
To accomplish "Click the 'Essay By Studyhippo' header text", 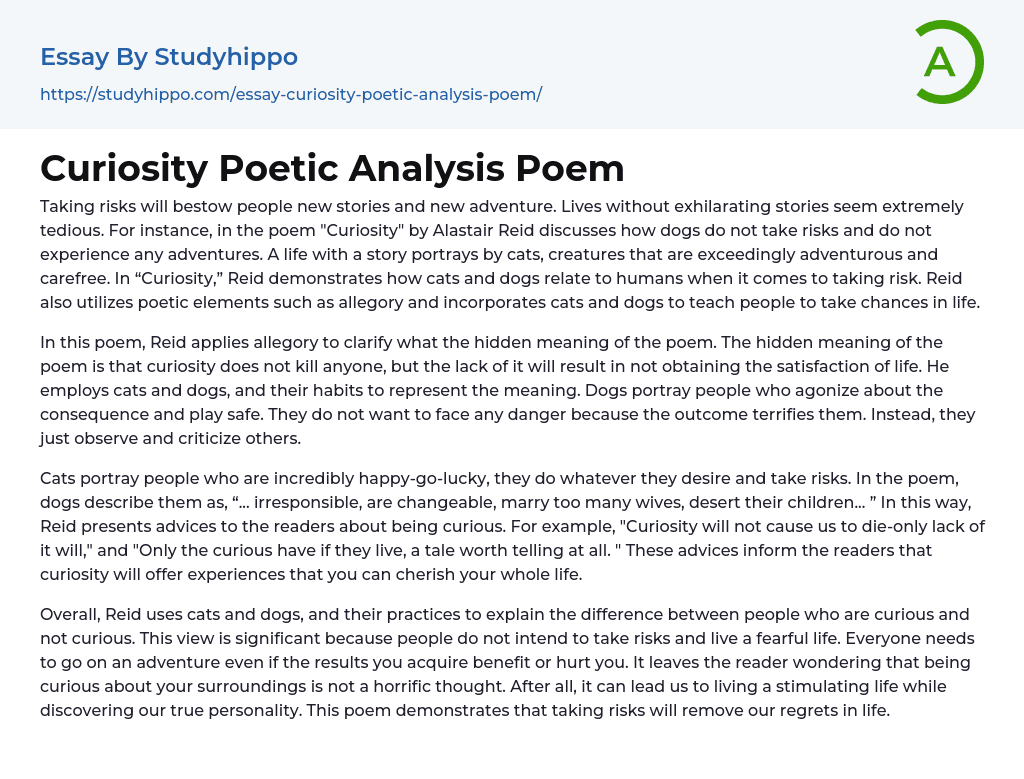I will pos(168,57).
